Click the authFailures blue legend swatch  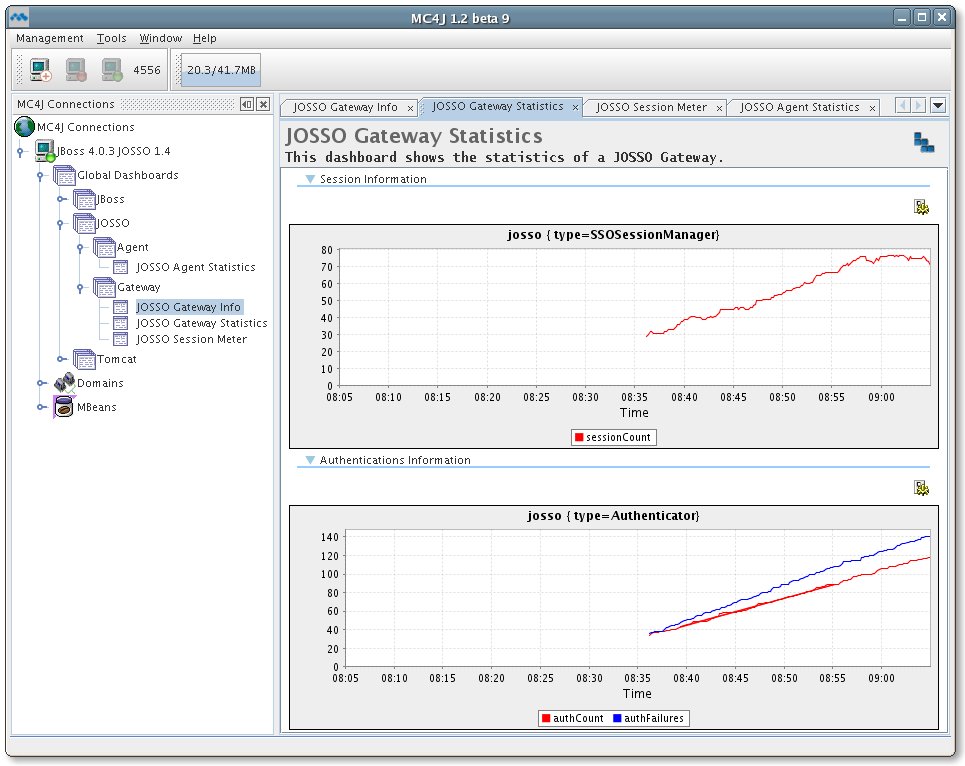(x=619, y=719)
